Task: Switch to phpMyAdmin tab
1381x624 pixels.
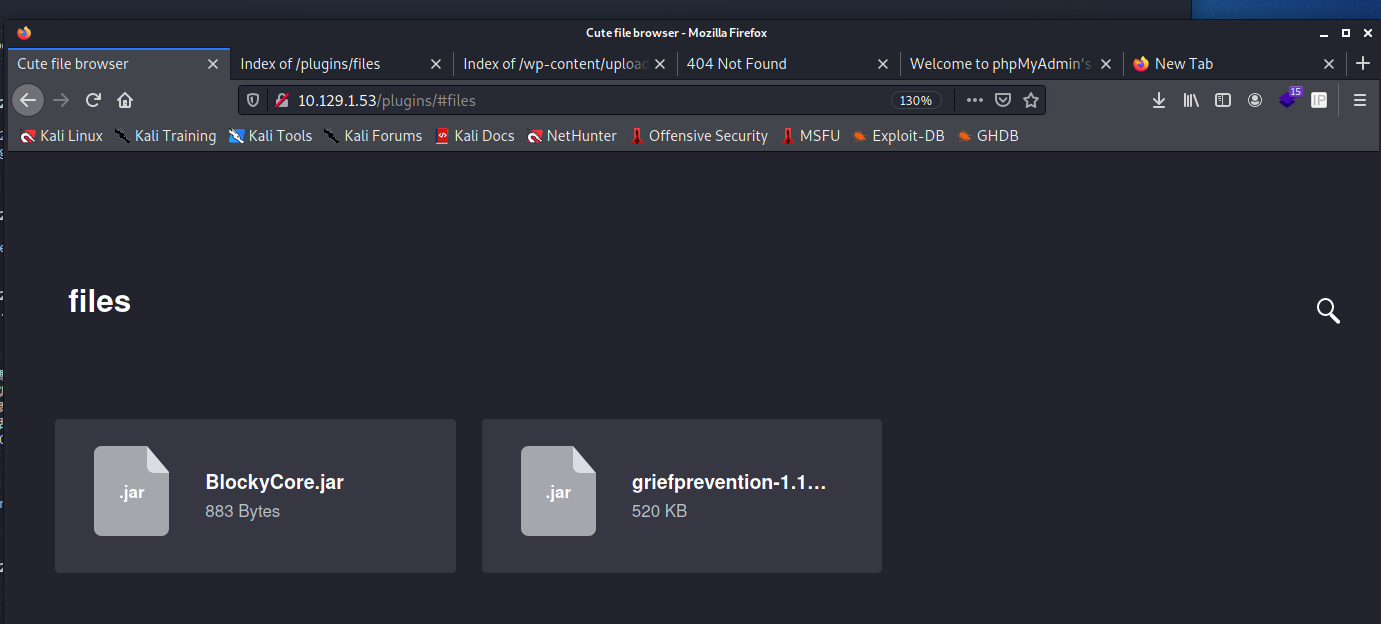Action: click(1000, 64)
